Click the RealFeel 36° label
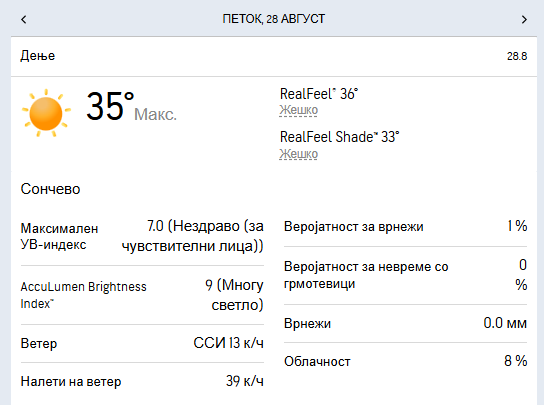 point(319,94)
